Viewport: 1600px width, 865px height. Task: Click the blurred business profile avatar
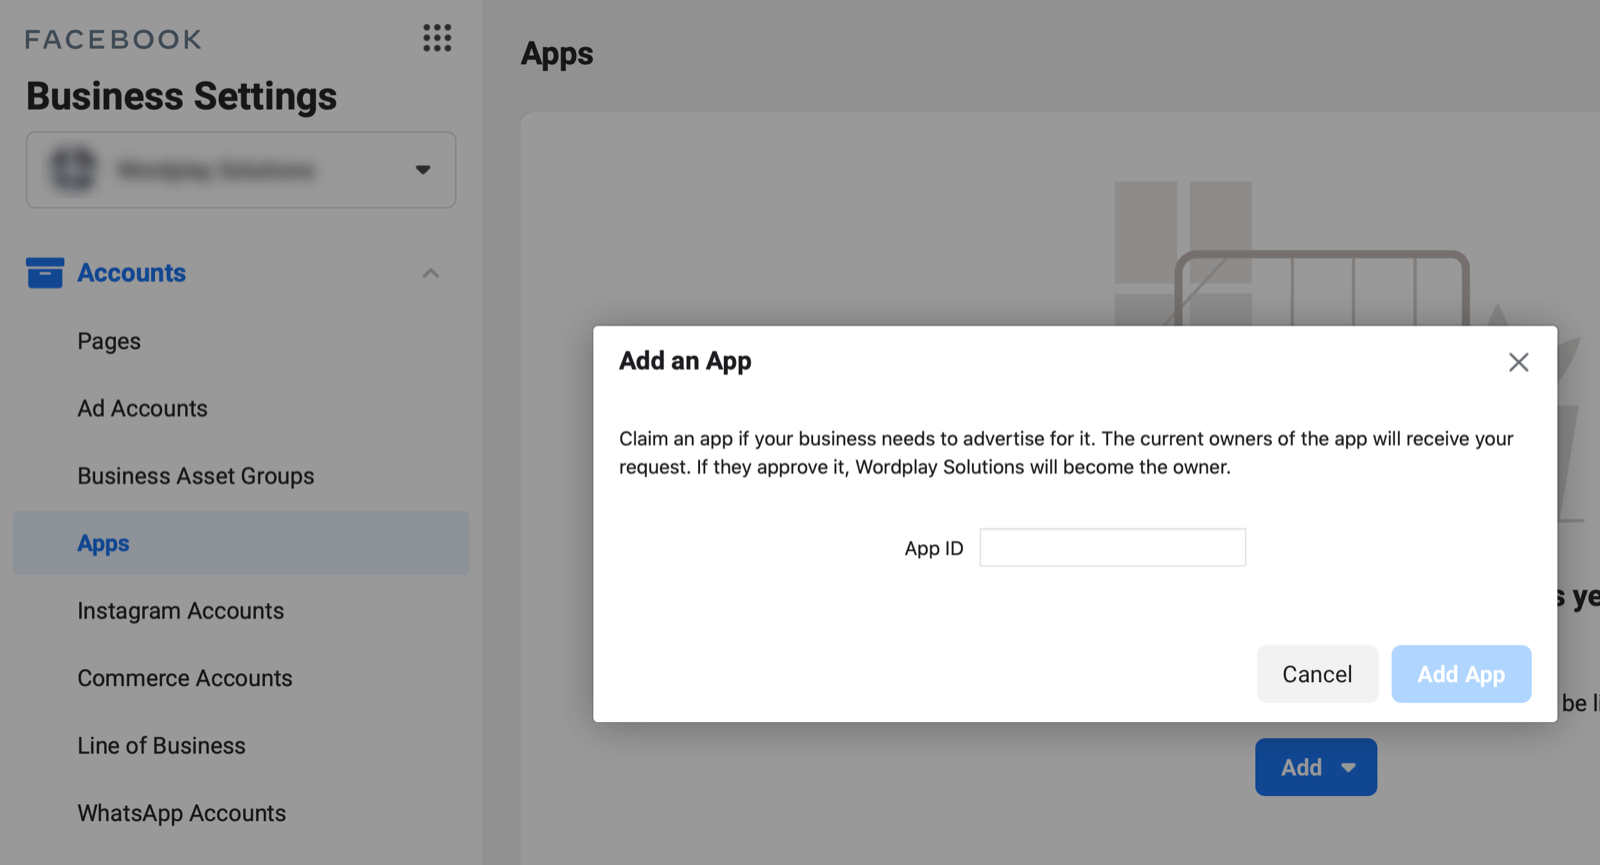(x=73, y=169)
